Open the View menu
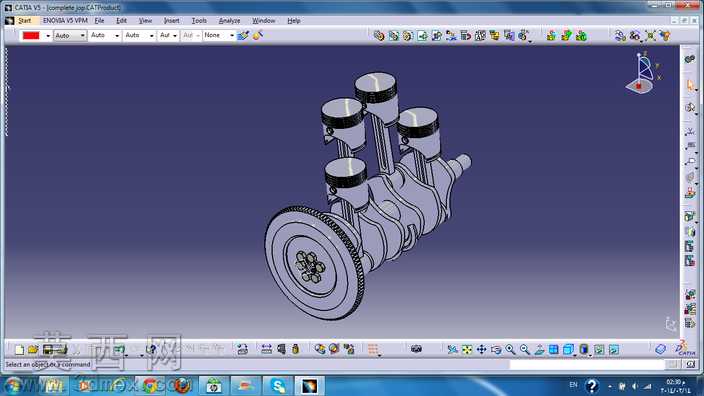This screenshot has width=704, height=396. point(145,21)
